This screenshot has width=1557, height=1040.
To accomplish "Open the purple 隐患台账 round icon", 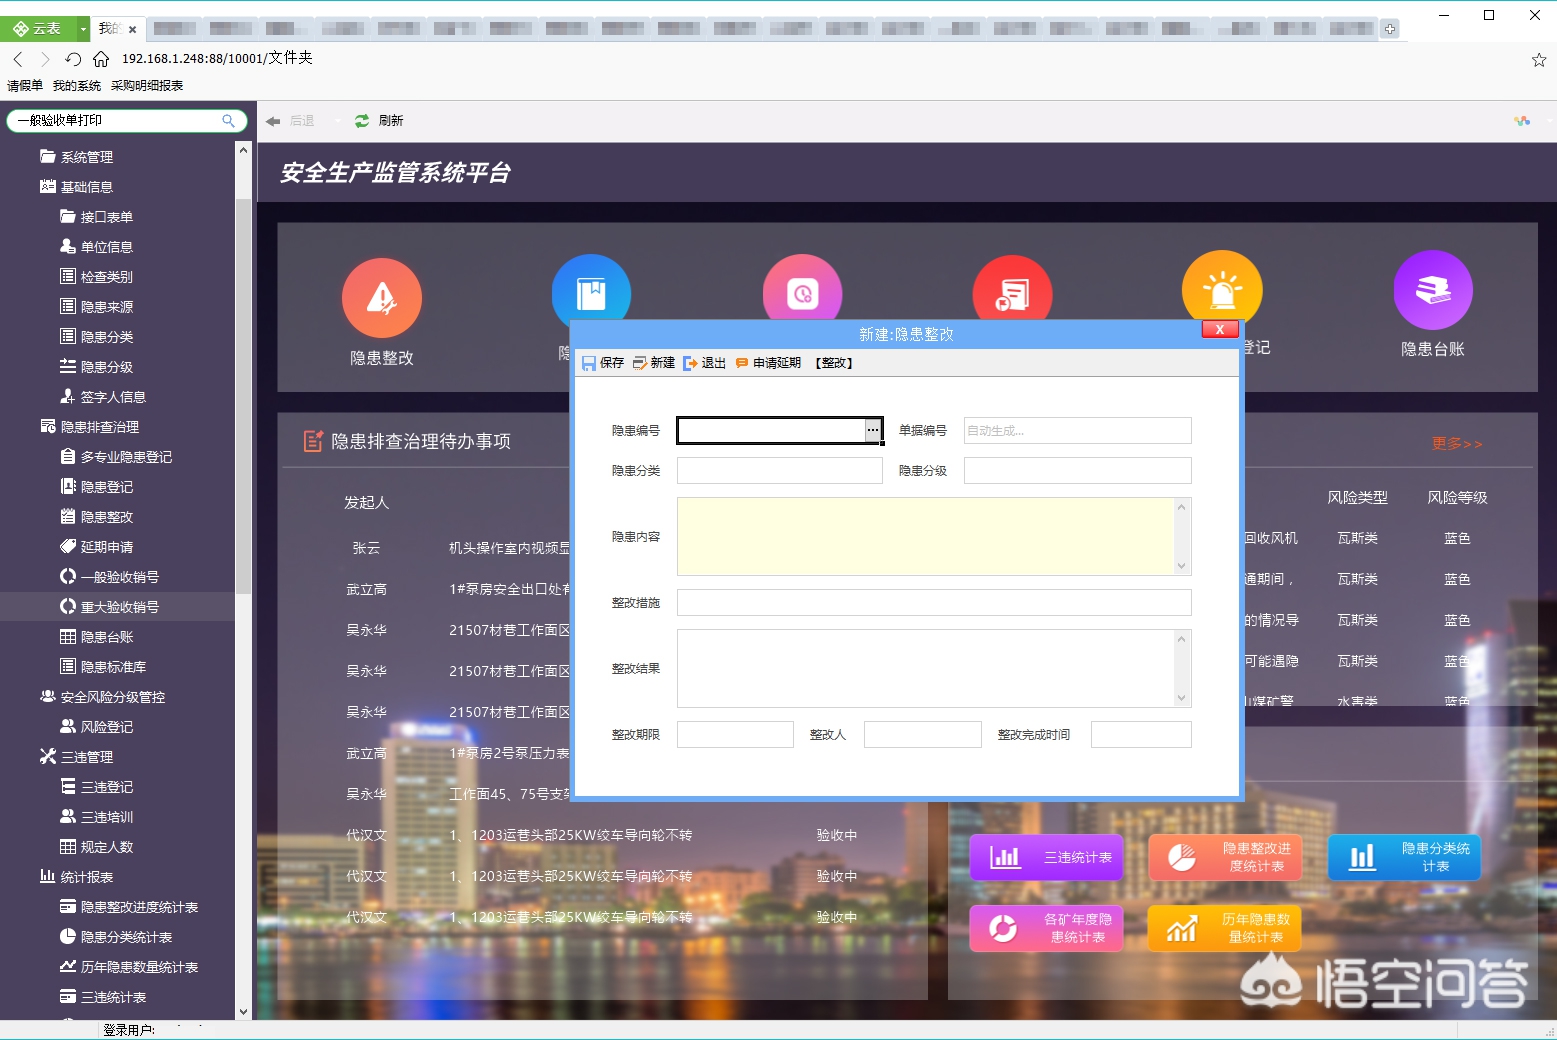I will tap(1432, 290).
